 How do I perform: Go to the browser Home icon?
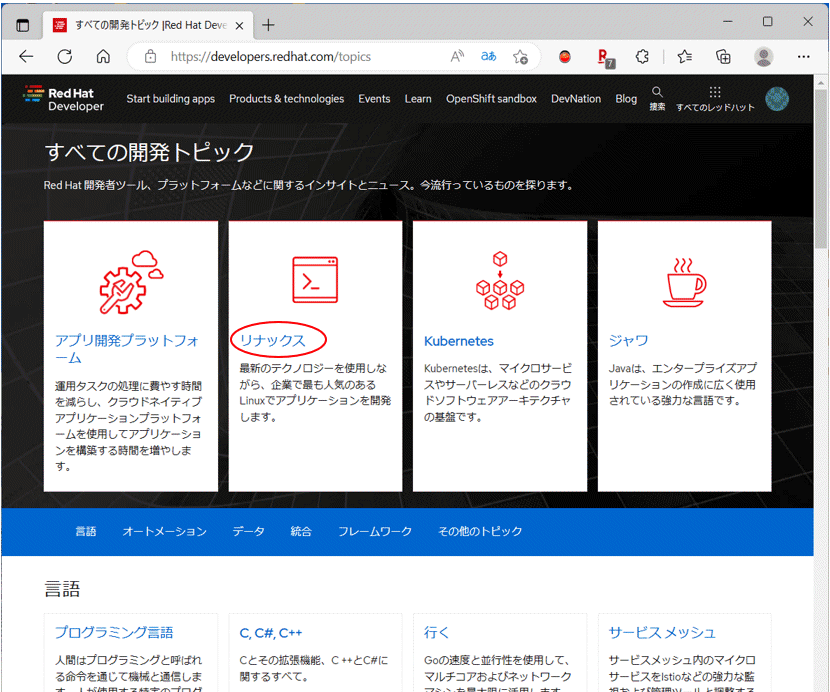pos(103,56)
